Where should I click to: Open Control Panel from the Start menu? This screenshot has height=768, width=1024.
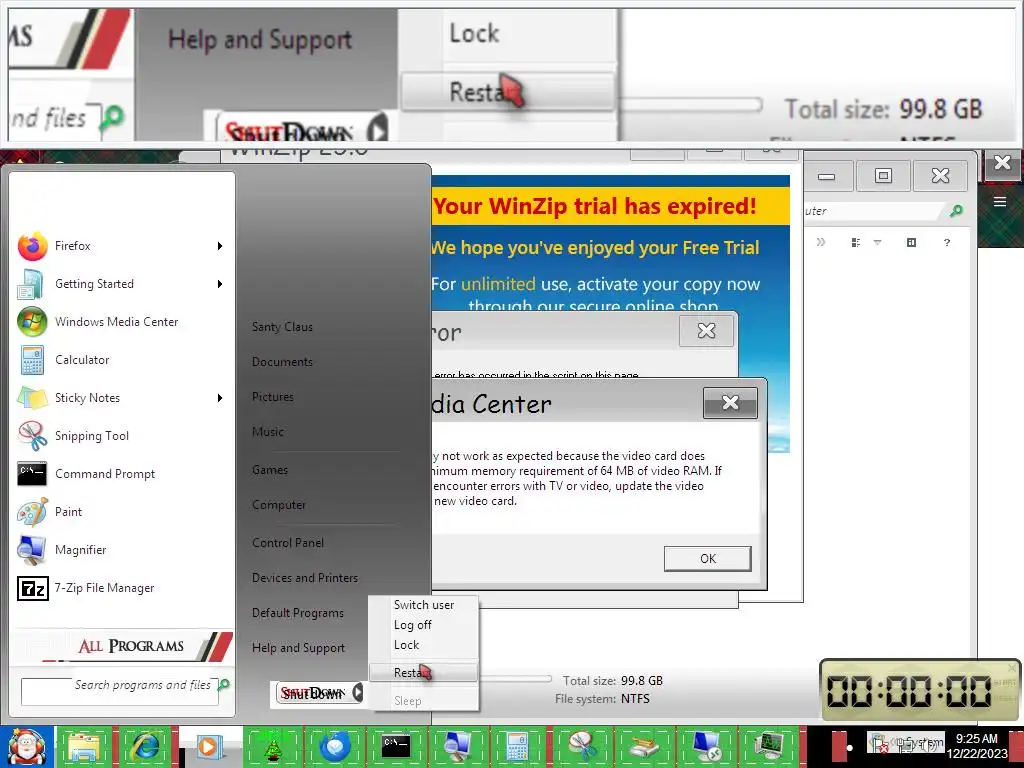click(288, 543)
